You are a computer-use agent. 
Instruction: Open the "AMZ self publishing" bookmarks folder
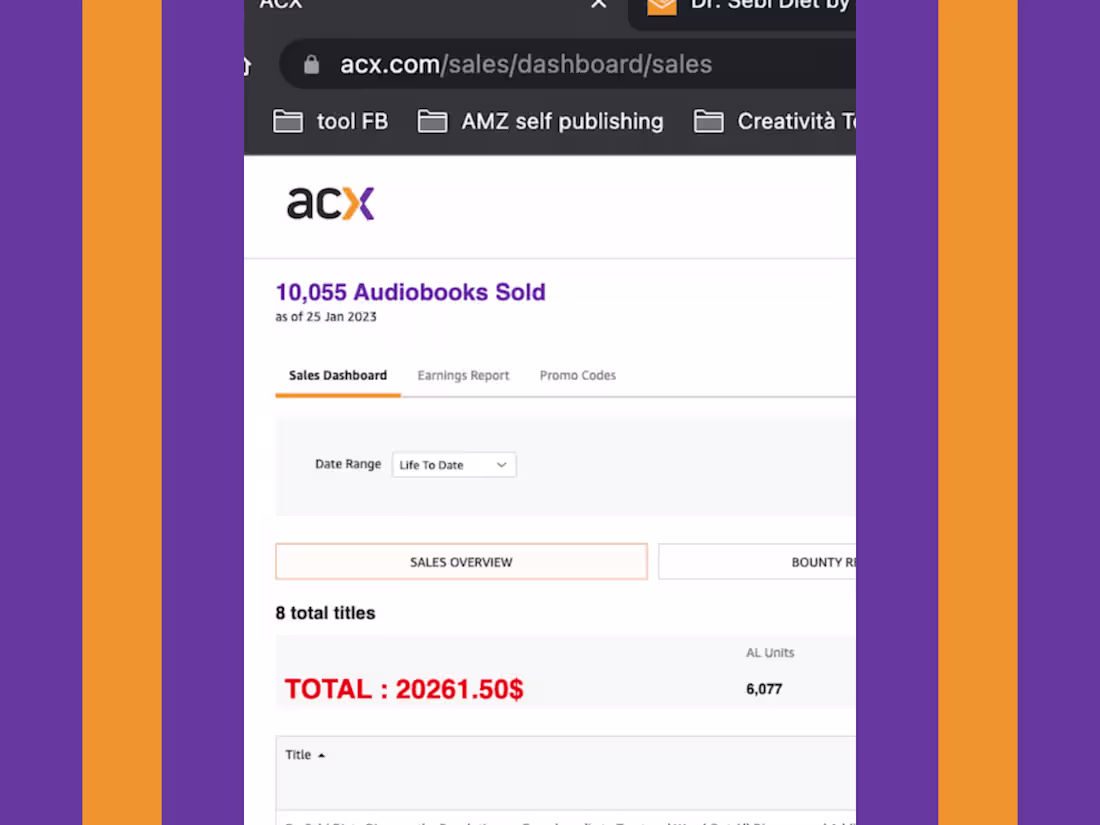(x=541, y=122)
